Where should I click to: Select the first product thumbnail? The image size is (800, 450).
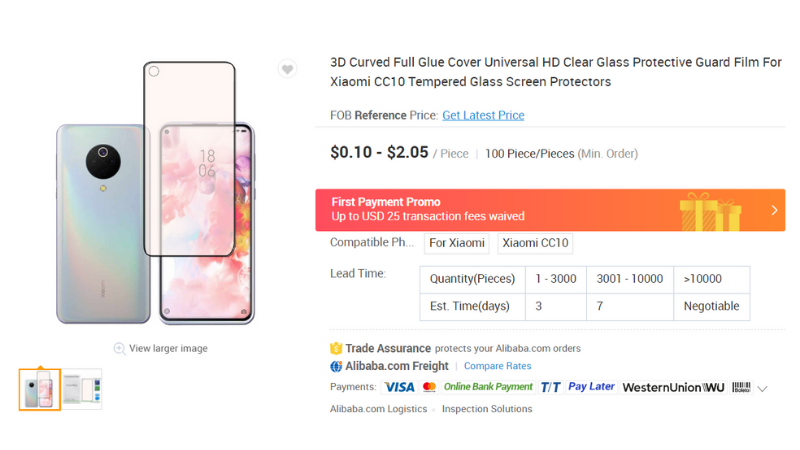40,389
